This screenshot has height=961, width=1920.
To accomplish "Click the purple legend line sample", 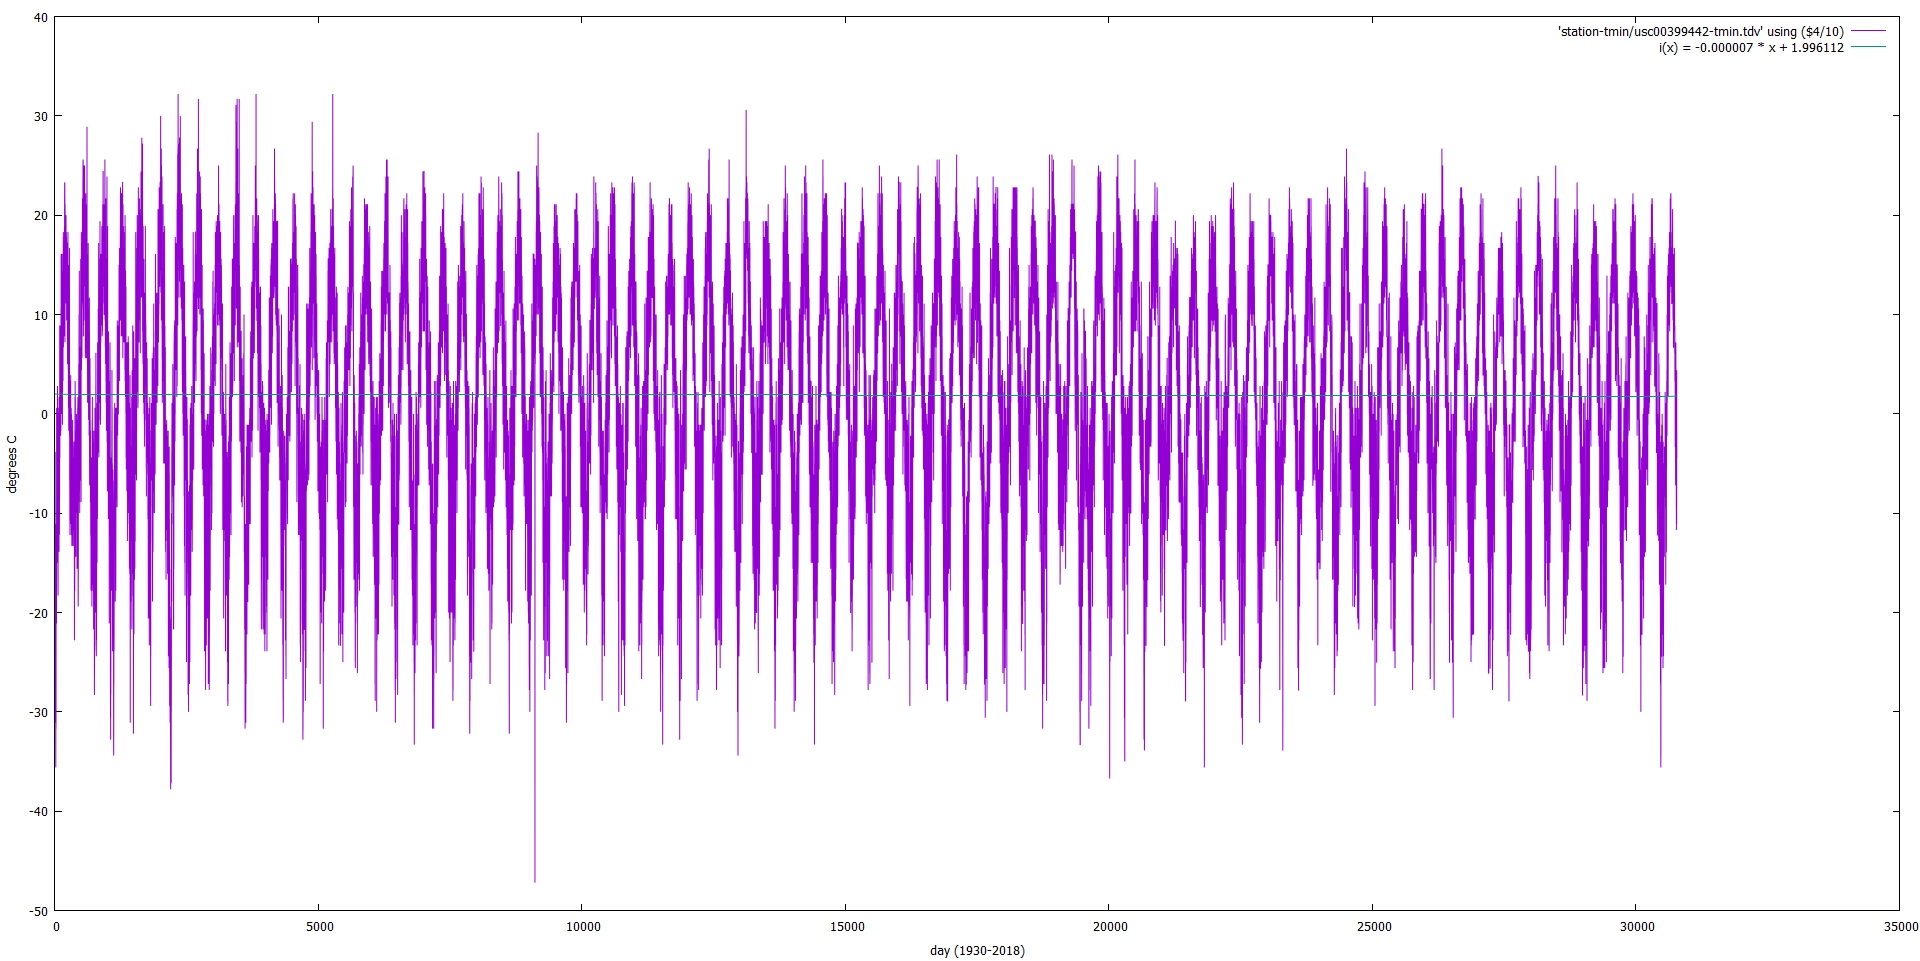I will pyautogui.click(x=1867, y=32).
